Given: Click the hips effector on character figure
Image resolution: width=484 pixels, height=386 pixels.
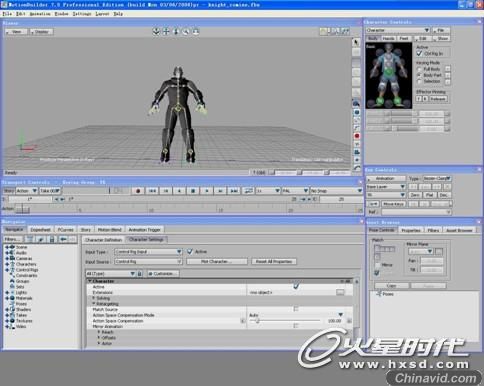Looking at the screenshot, I should 388,71.
